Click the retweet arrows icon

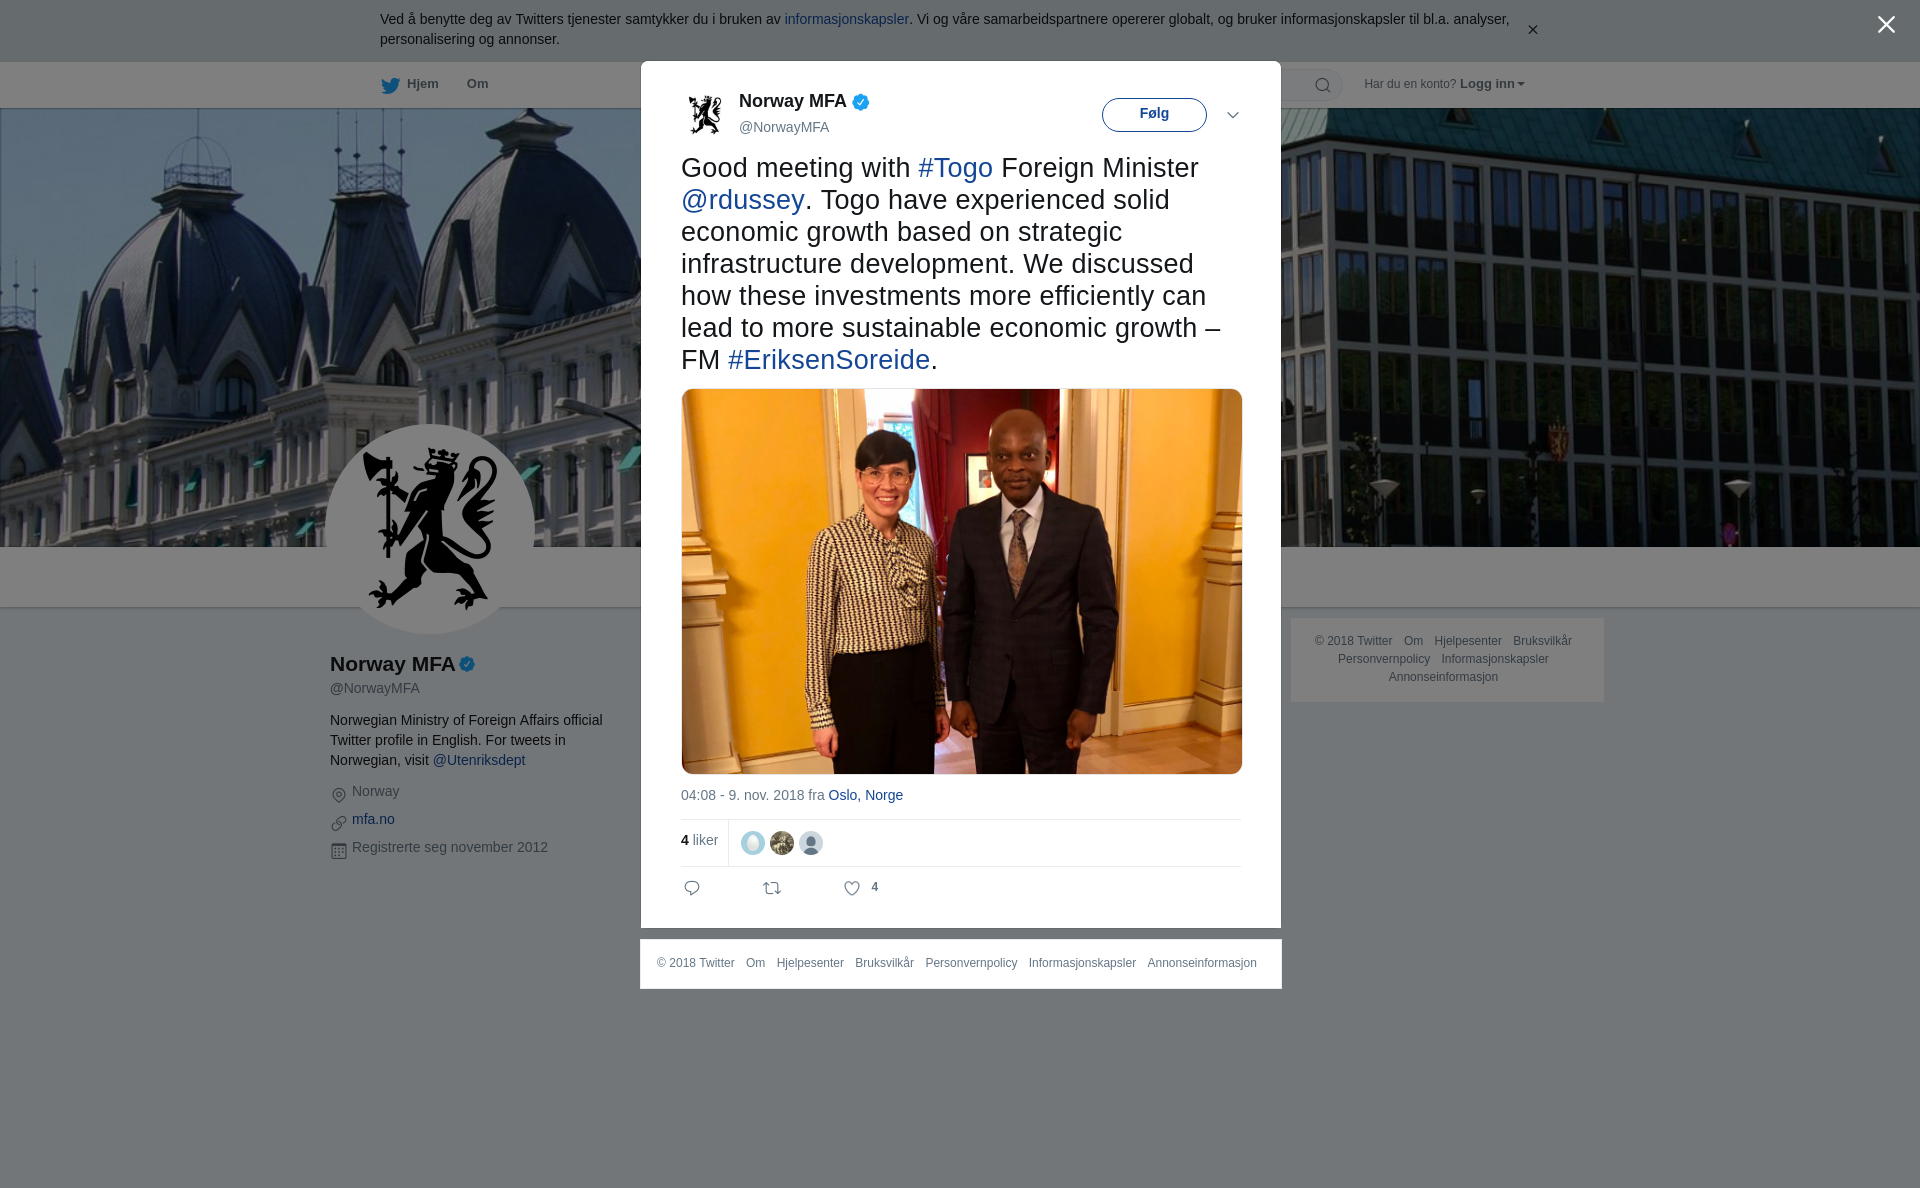pos(772,888)
